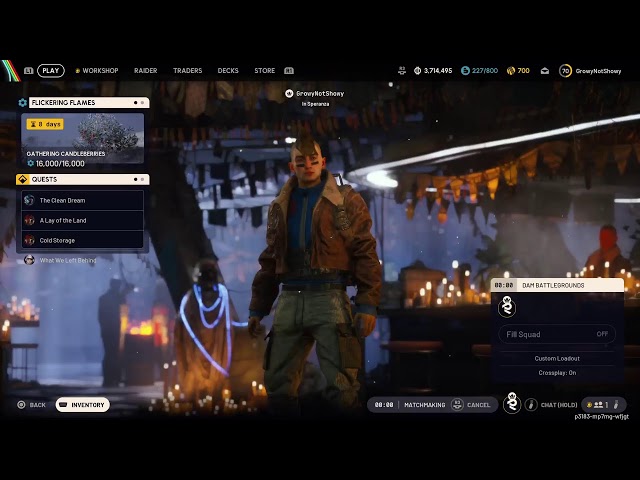Click the colorful striped game logo
The image size is (640, 480).
(x=11, y=71)
